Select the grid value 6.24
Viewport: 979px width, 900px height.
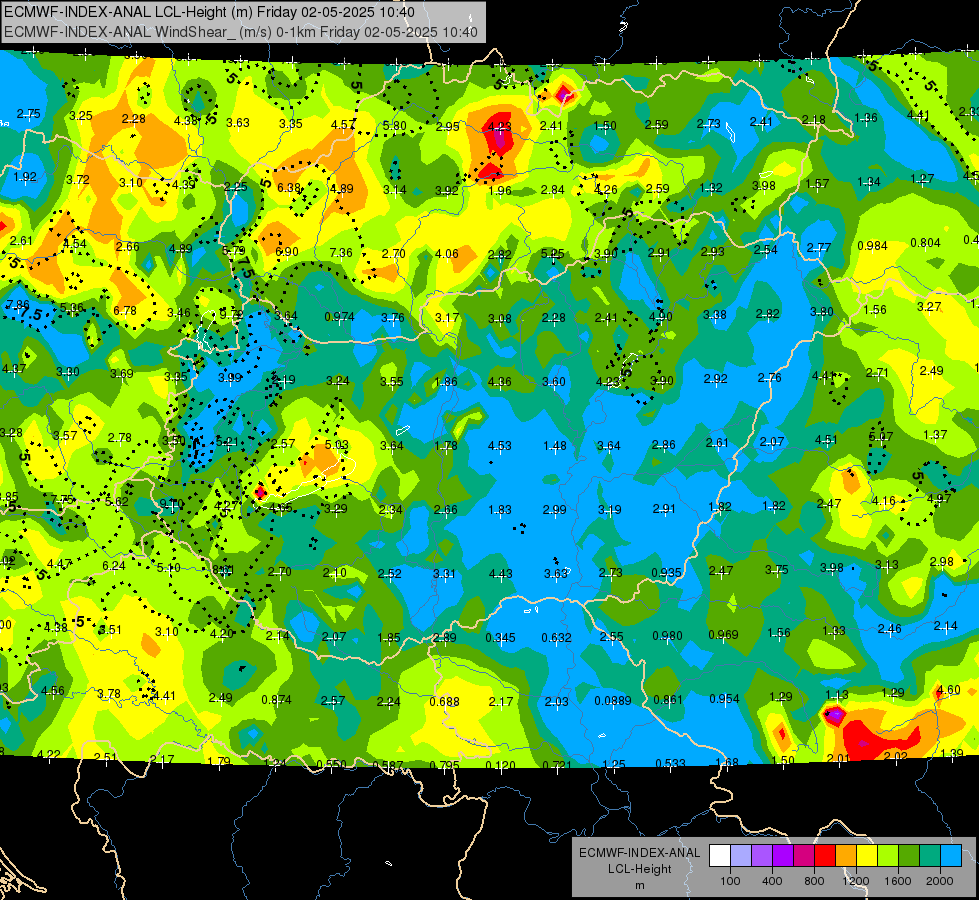click(x=114, y=565)
